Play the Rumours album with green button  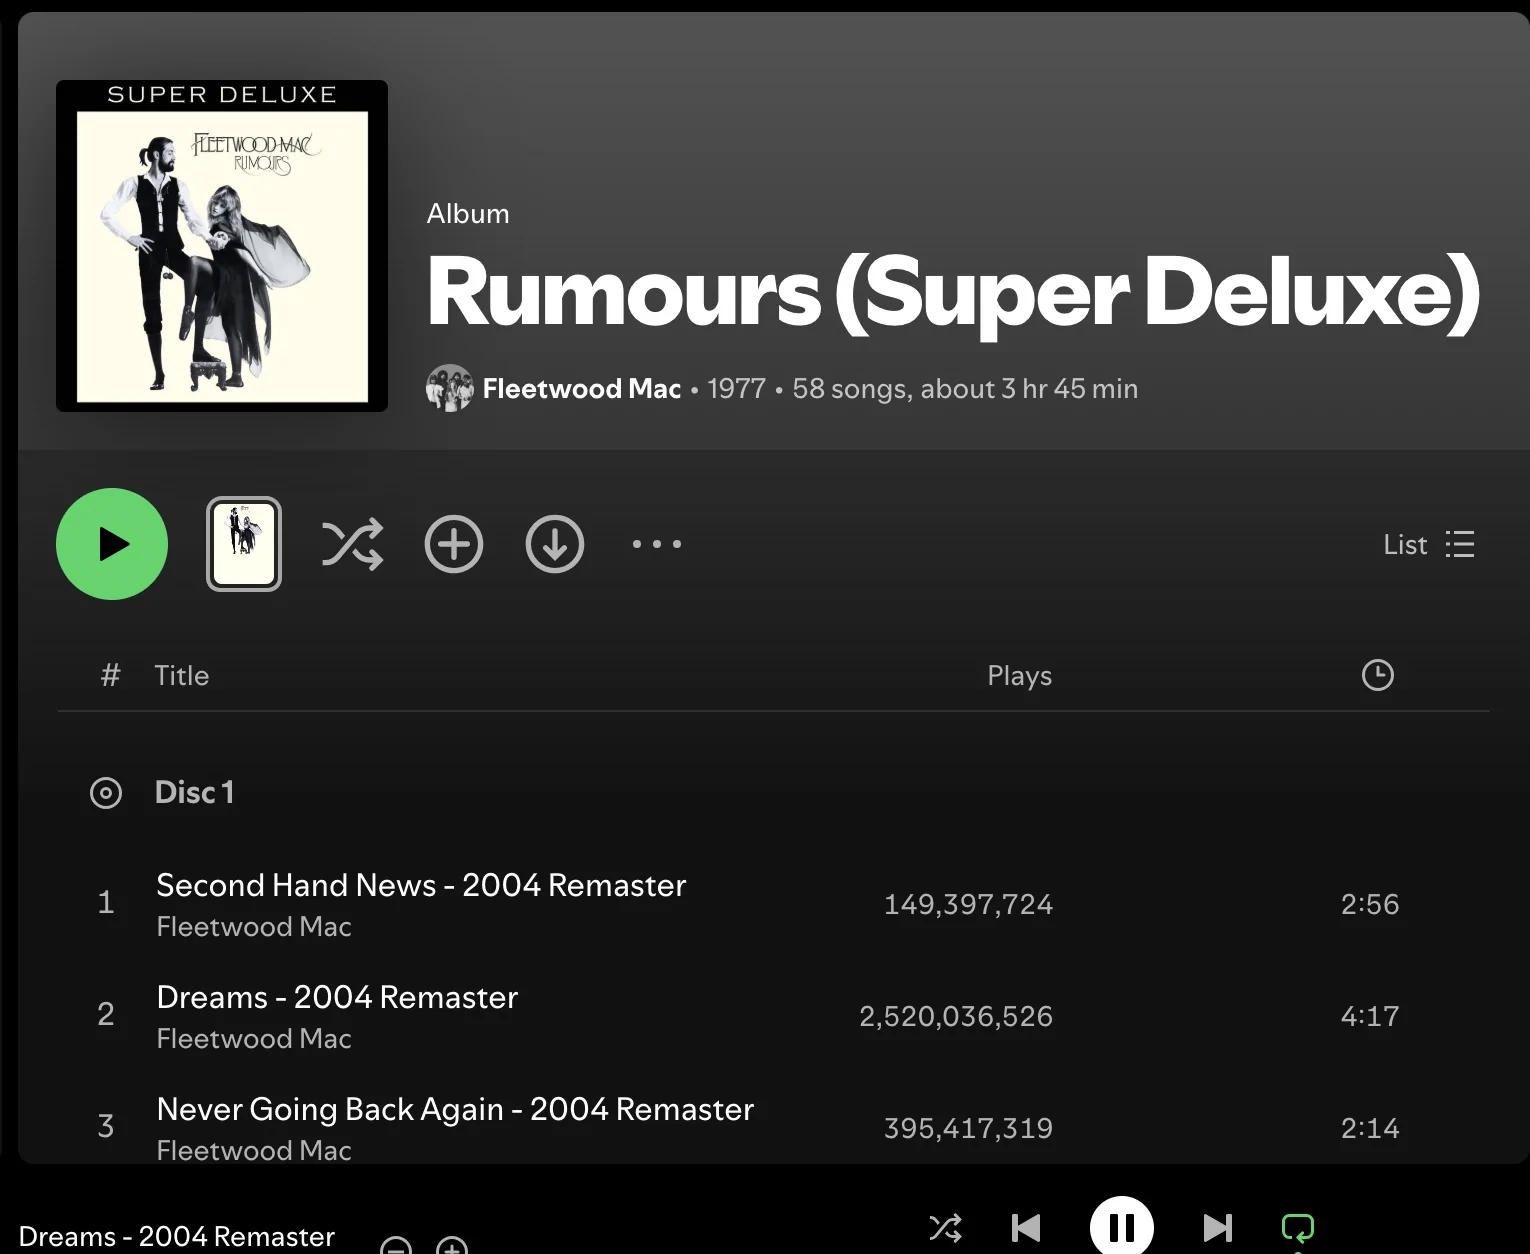pos(112,544)
